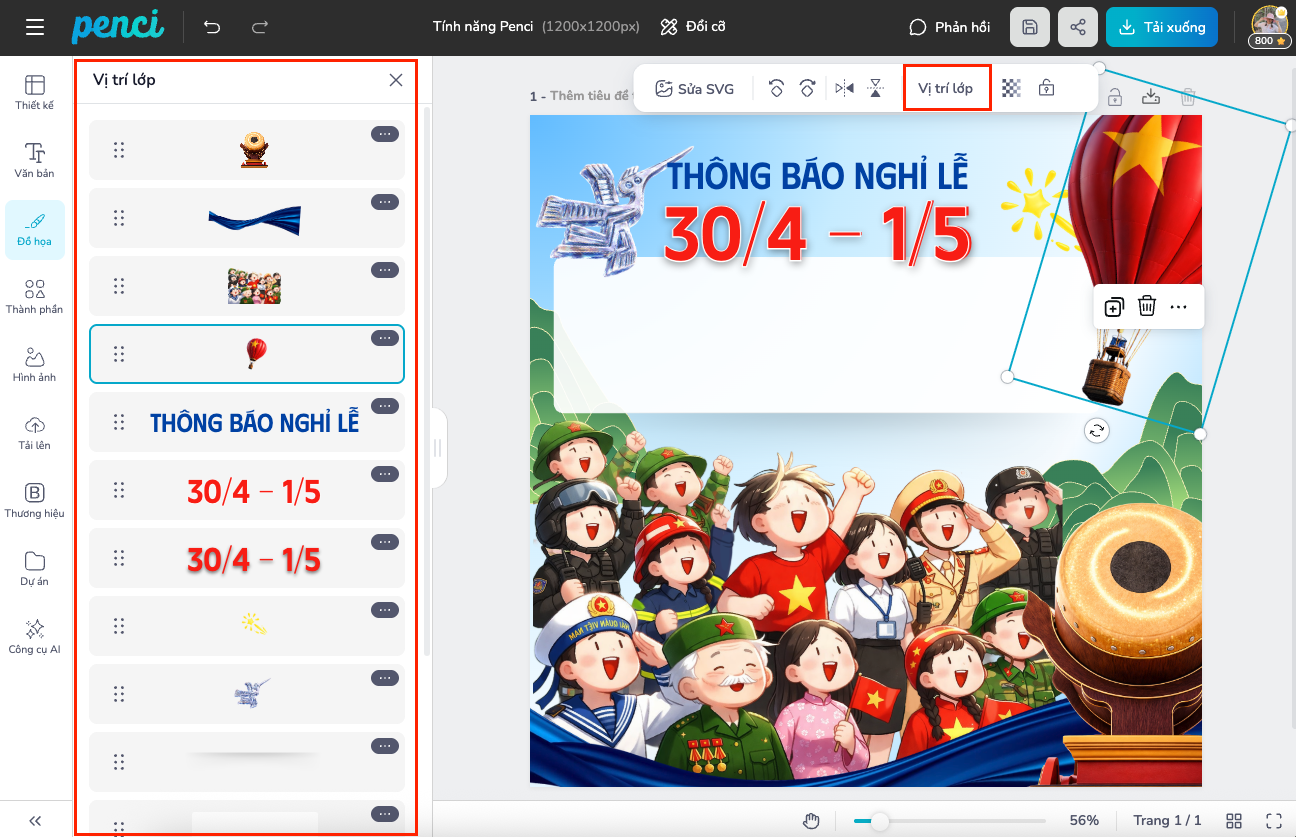Open the Văn bản sidebar tab
This screenshot has width=1296, height=837.
click(x=35, y=160)
